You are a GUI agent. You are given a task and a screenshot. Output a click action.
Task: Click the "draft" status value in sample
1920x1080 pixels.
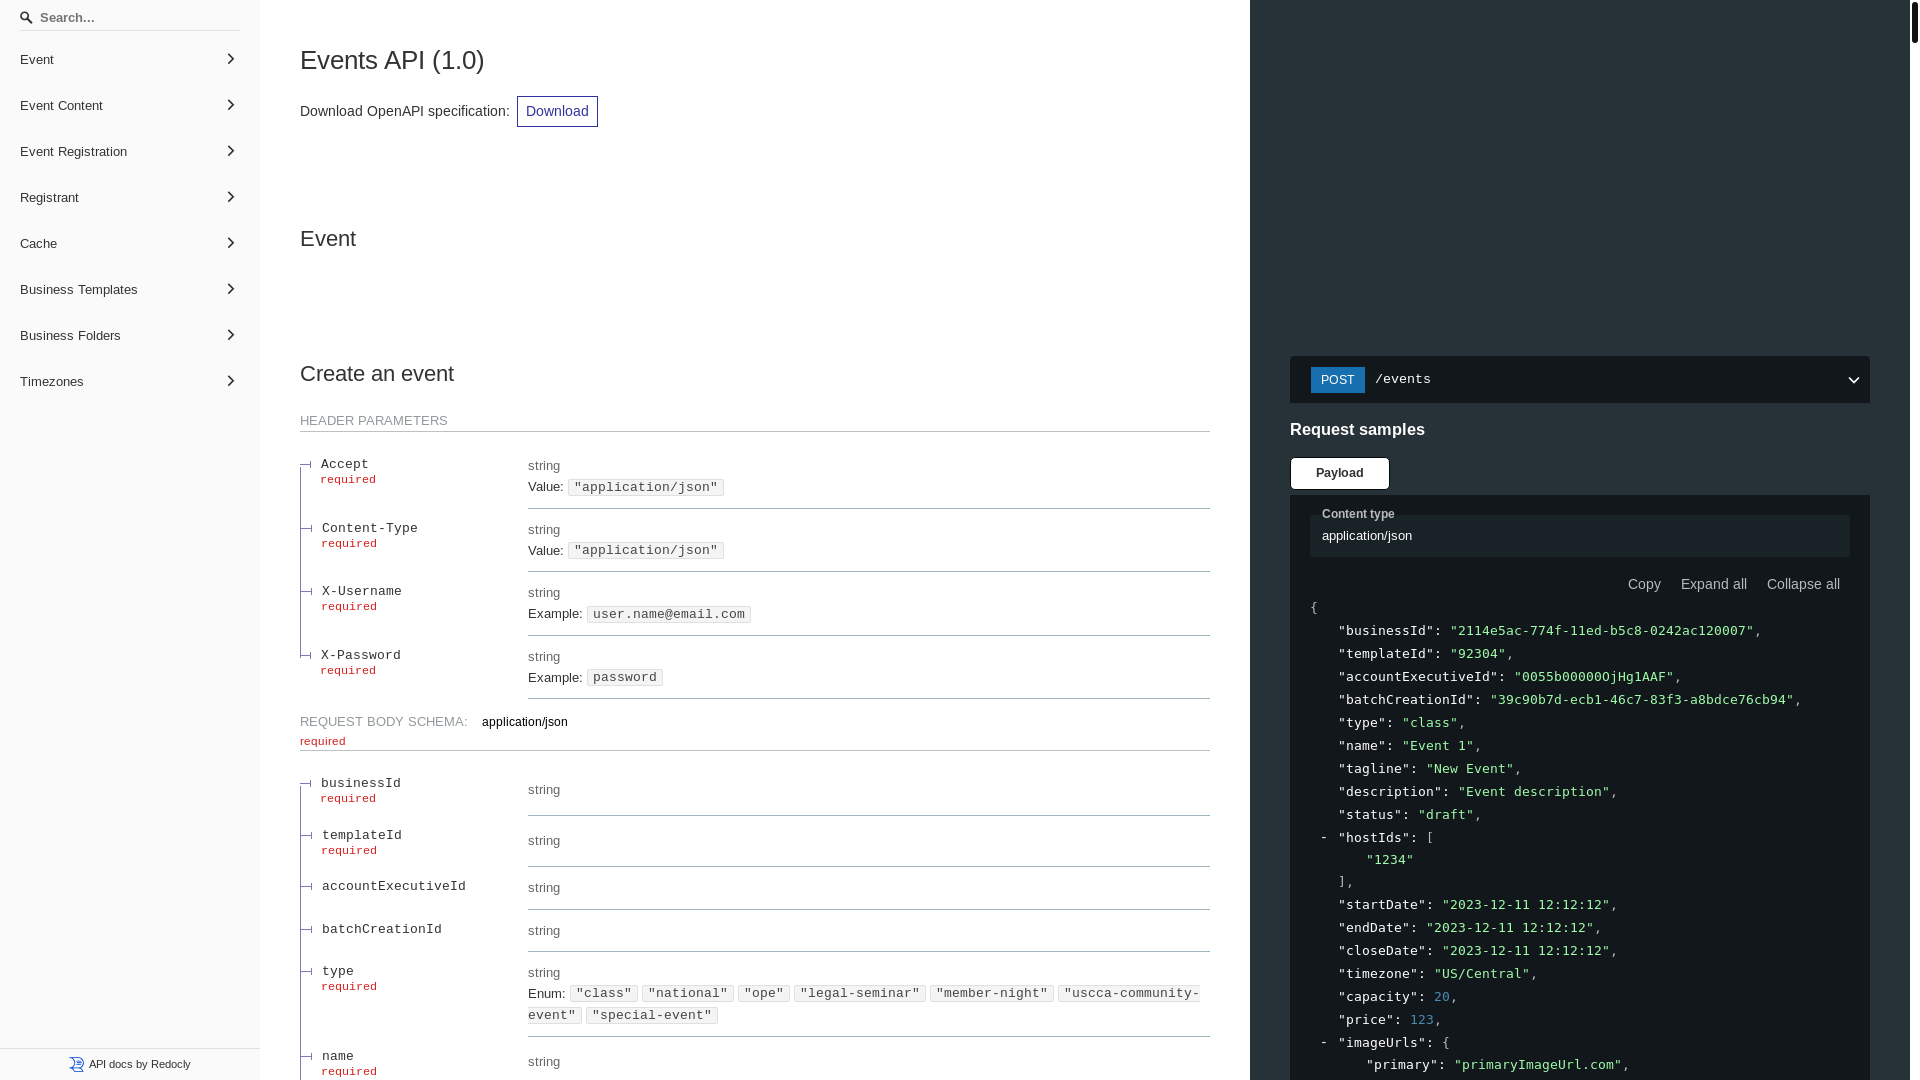pyautogui.click(x=1446, y=815)
